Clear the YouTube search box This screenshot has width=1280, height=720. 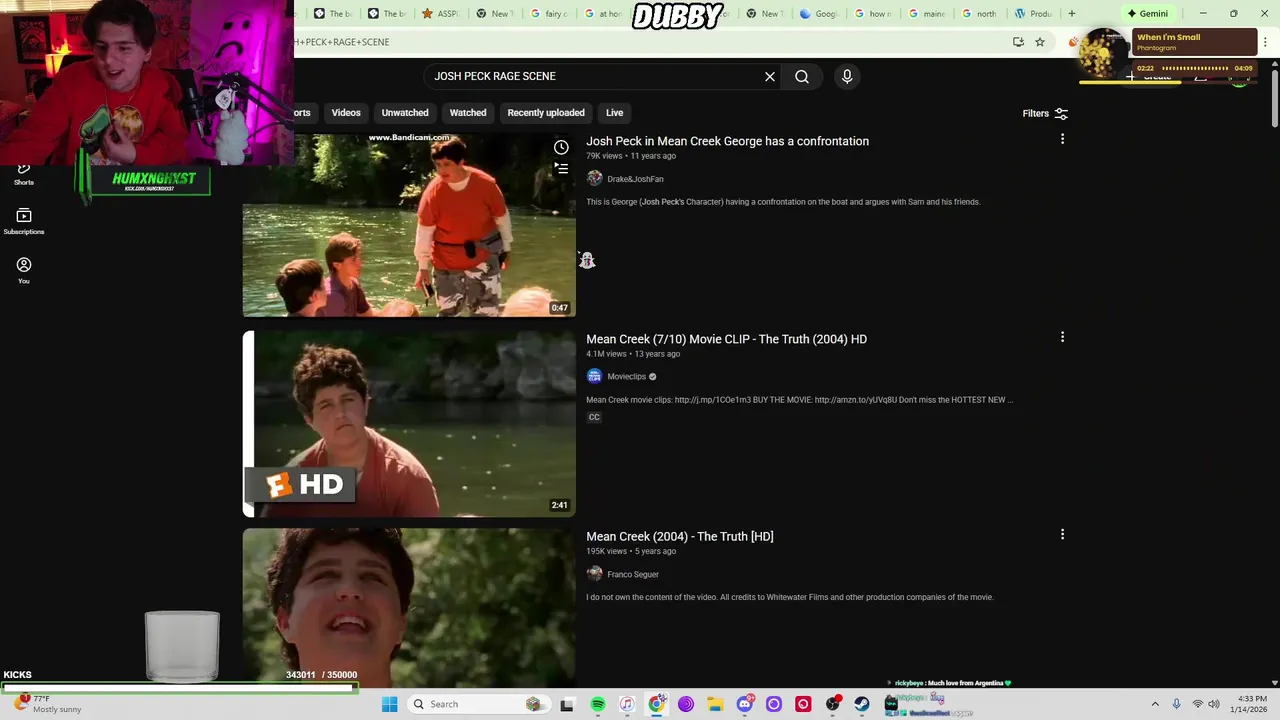click(x=770, y=76)
